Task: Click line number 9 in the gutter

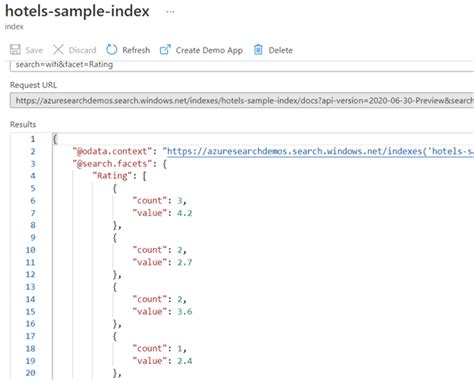Action: point(33,238)
